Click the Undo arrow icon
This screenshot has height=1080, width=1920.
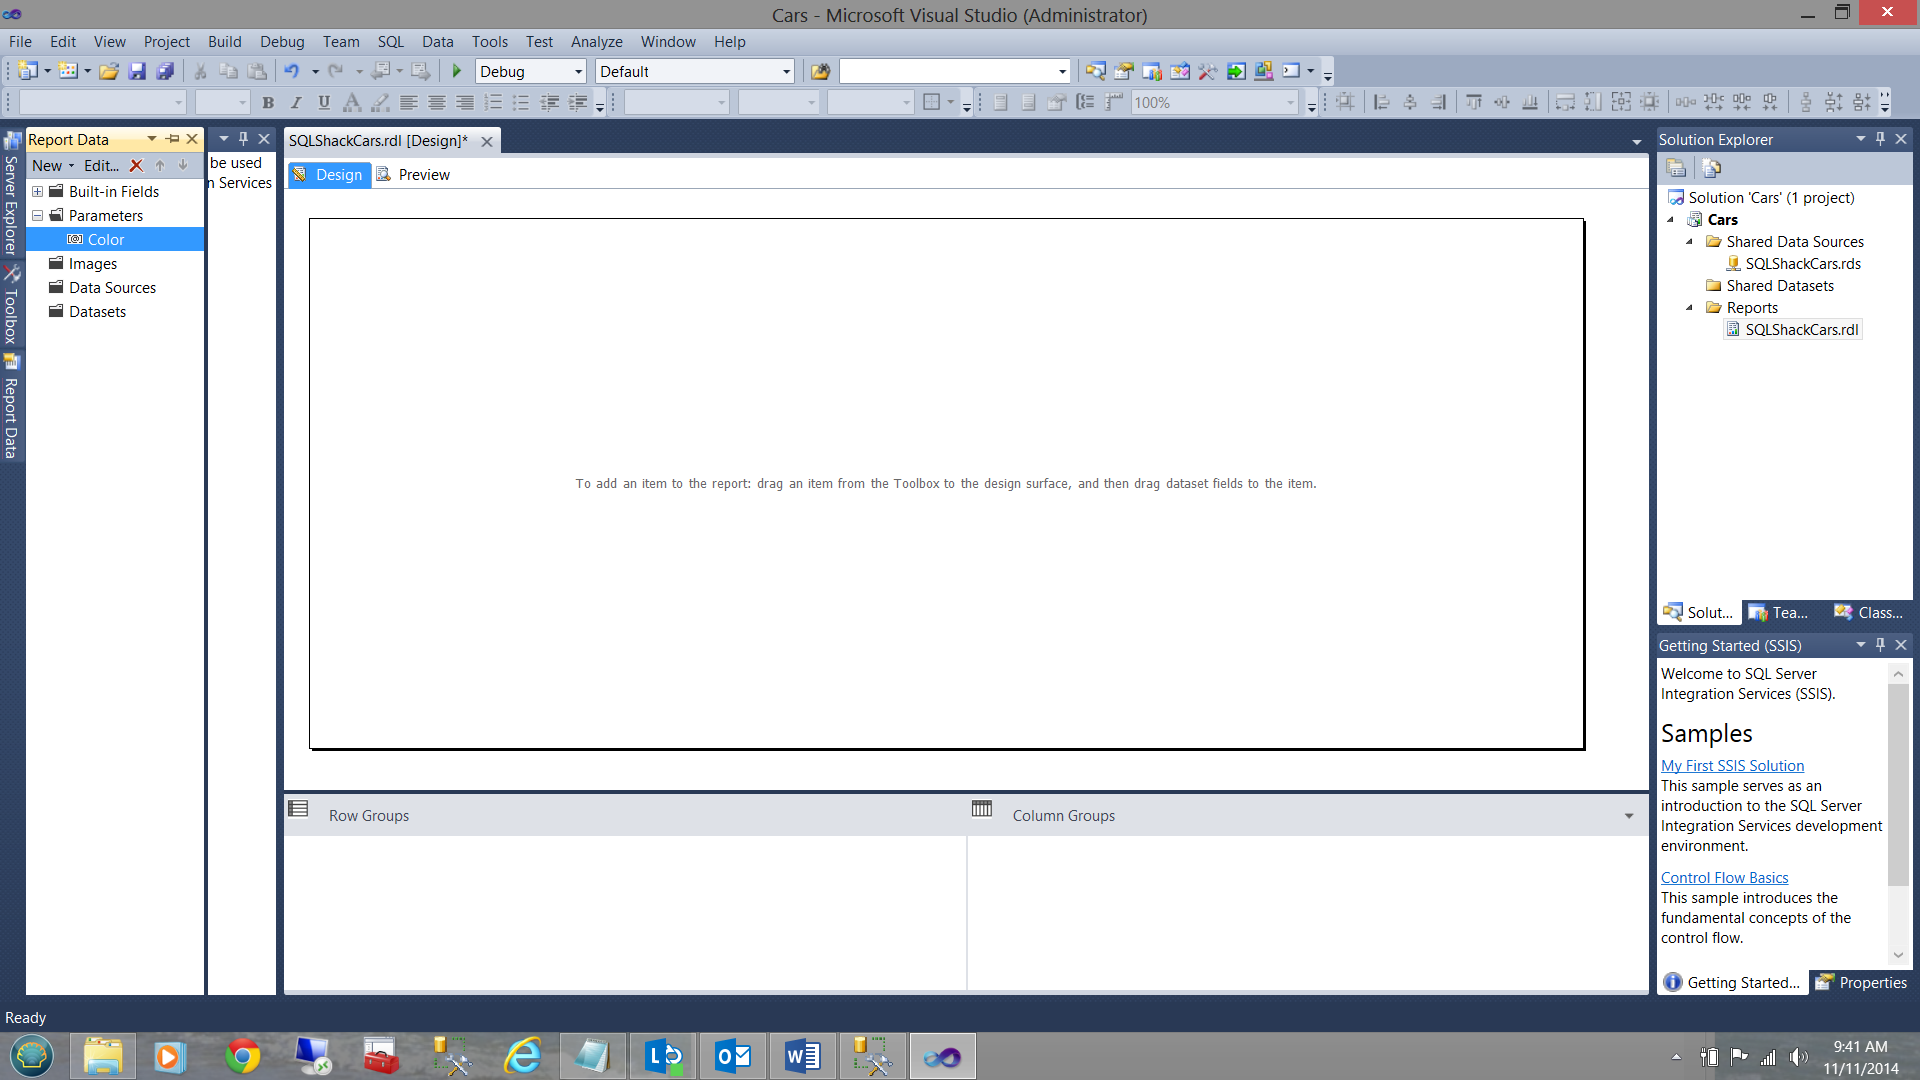291,71
